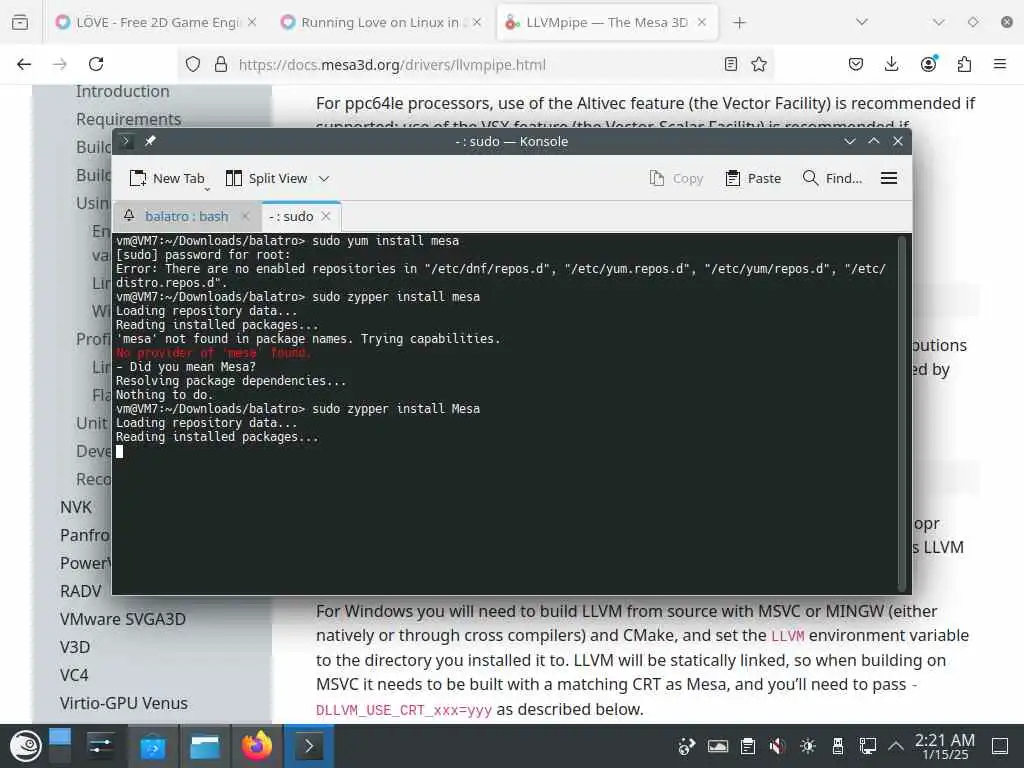Open New Tab profile dropdown arrow
This screenshot has height=768, width=1024.
click(x=207, y=189)
